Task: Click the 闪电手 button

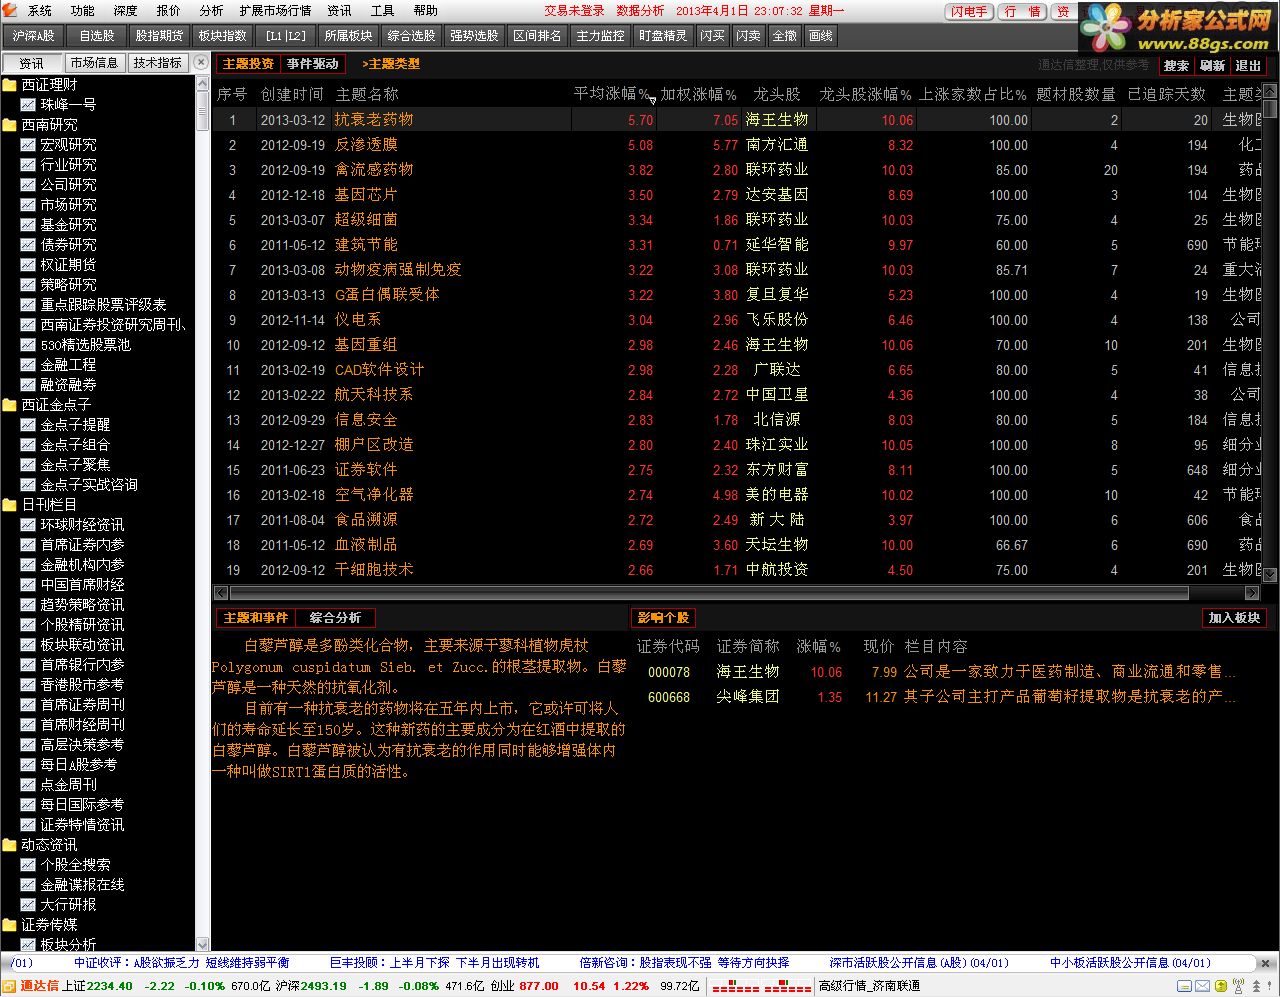Action: point(970,11)
